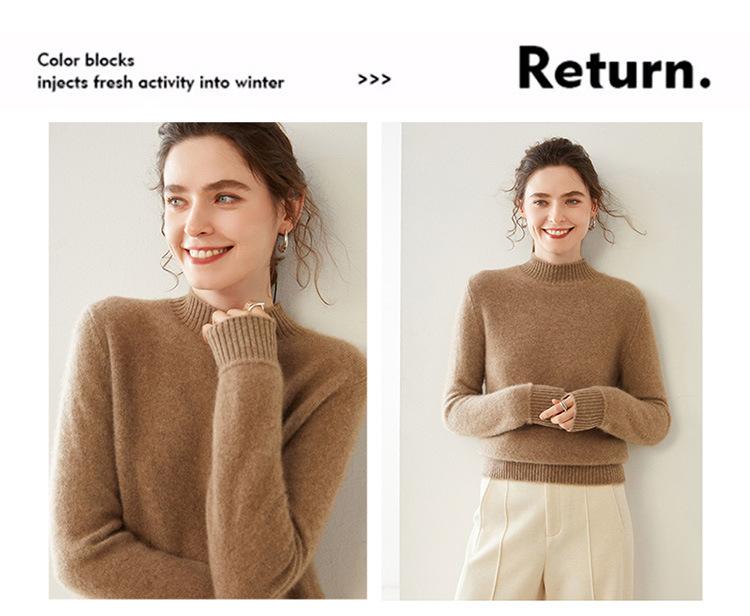
Task: Select the "Color blocks" title text
Action: (x=86, y=60)
